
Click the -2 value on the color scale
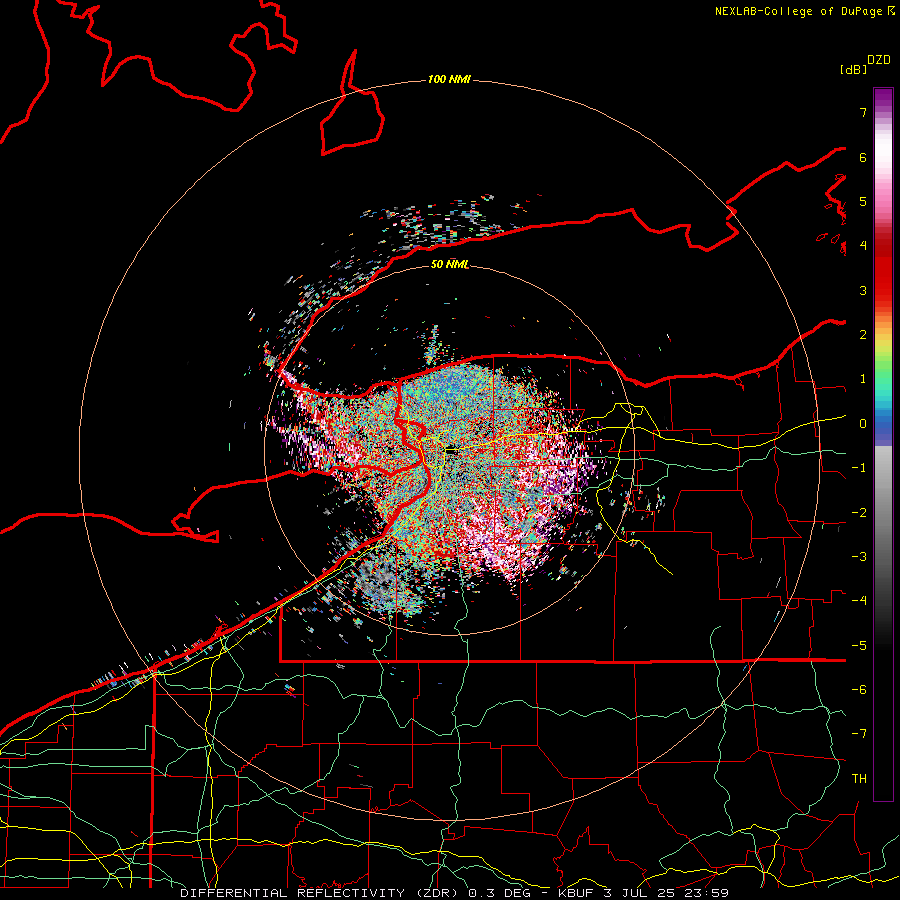coord(859,513)
